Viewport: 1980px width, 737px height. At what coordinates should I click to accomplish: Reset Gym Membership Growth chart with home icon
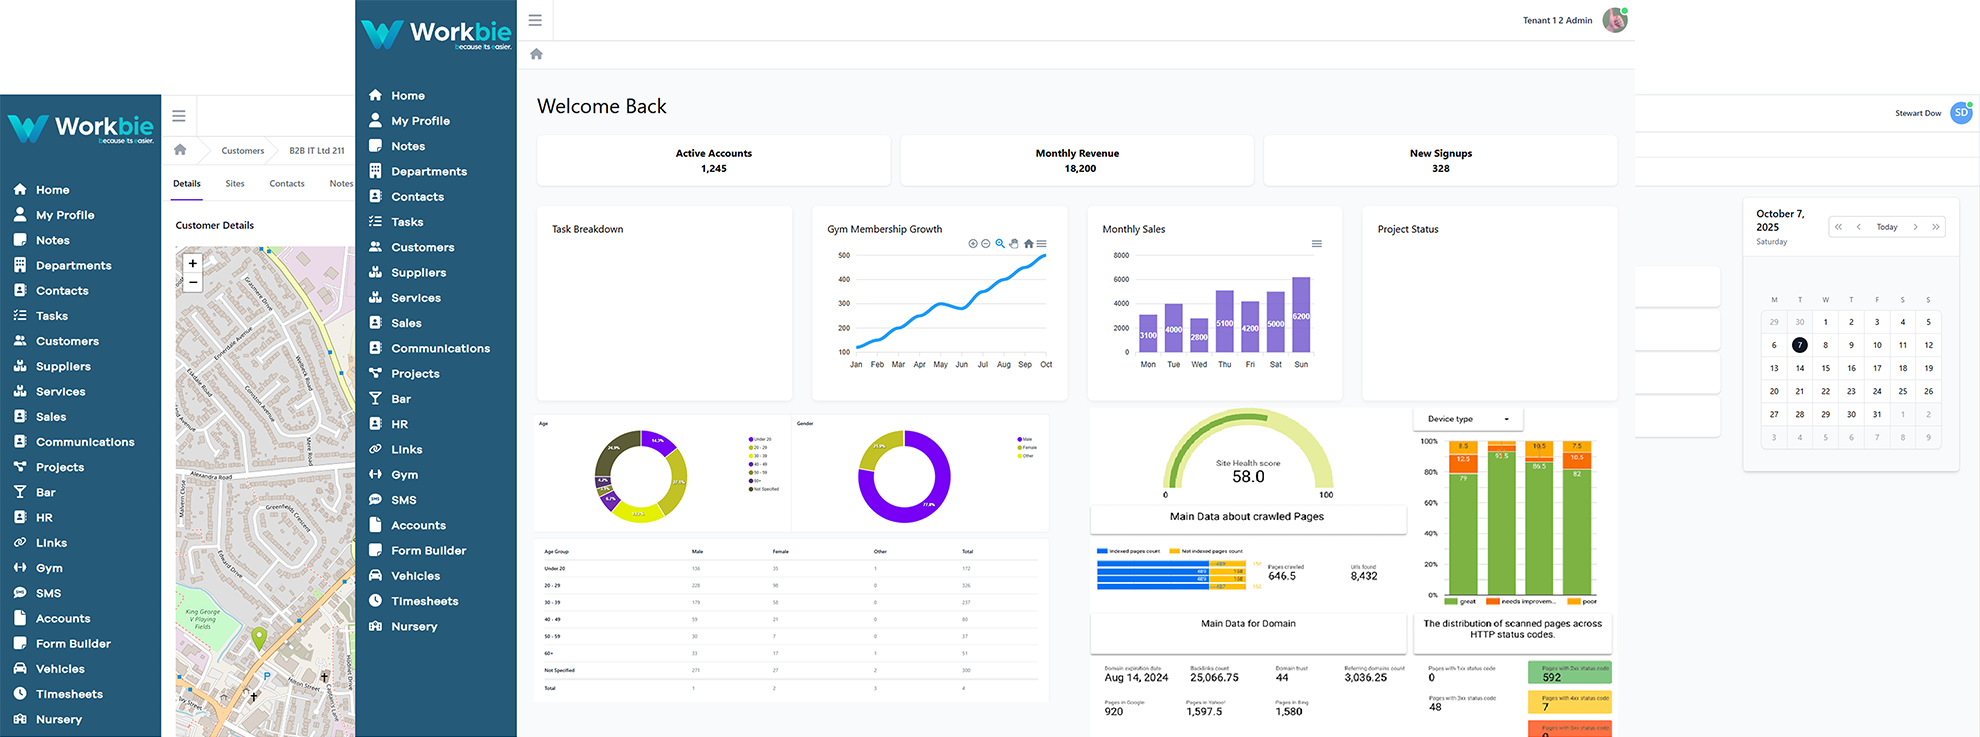point(1028,244)
